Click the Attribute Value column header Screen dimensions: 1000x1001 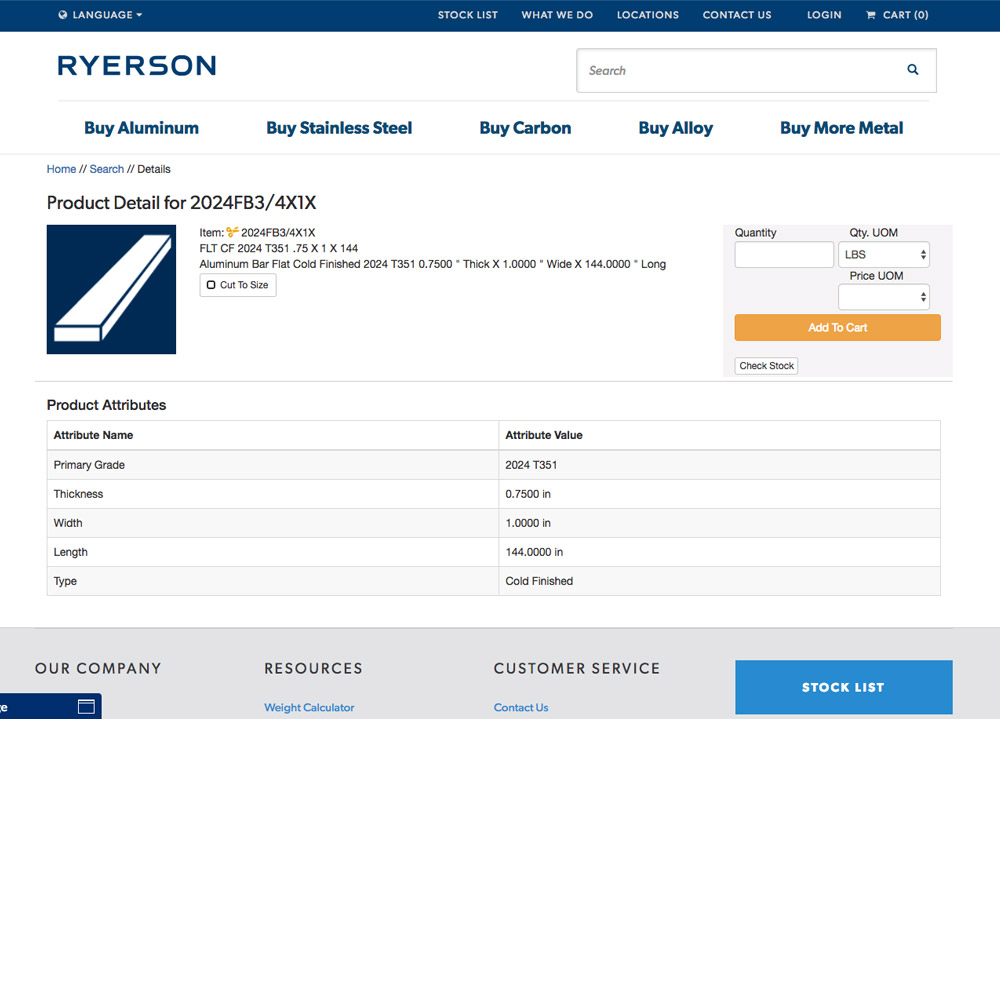[543, 435]
